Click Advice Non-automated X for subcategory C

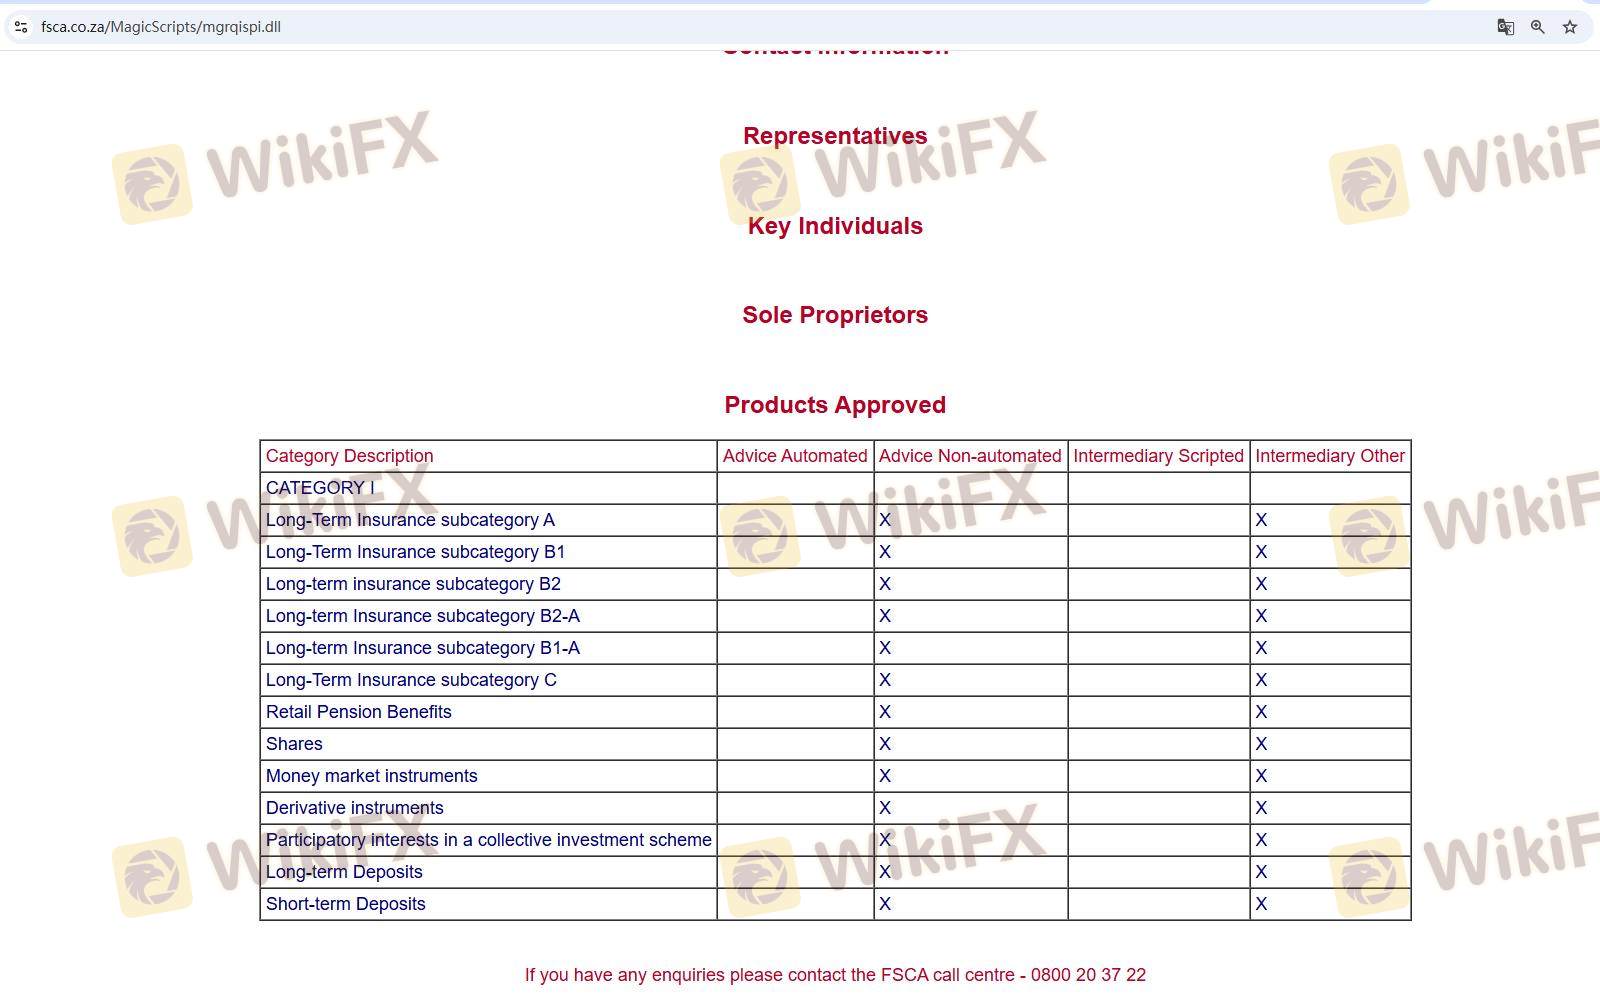[885, 680]
